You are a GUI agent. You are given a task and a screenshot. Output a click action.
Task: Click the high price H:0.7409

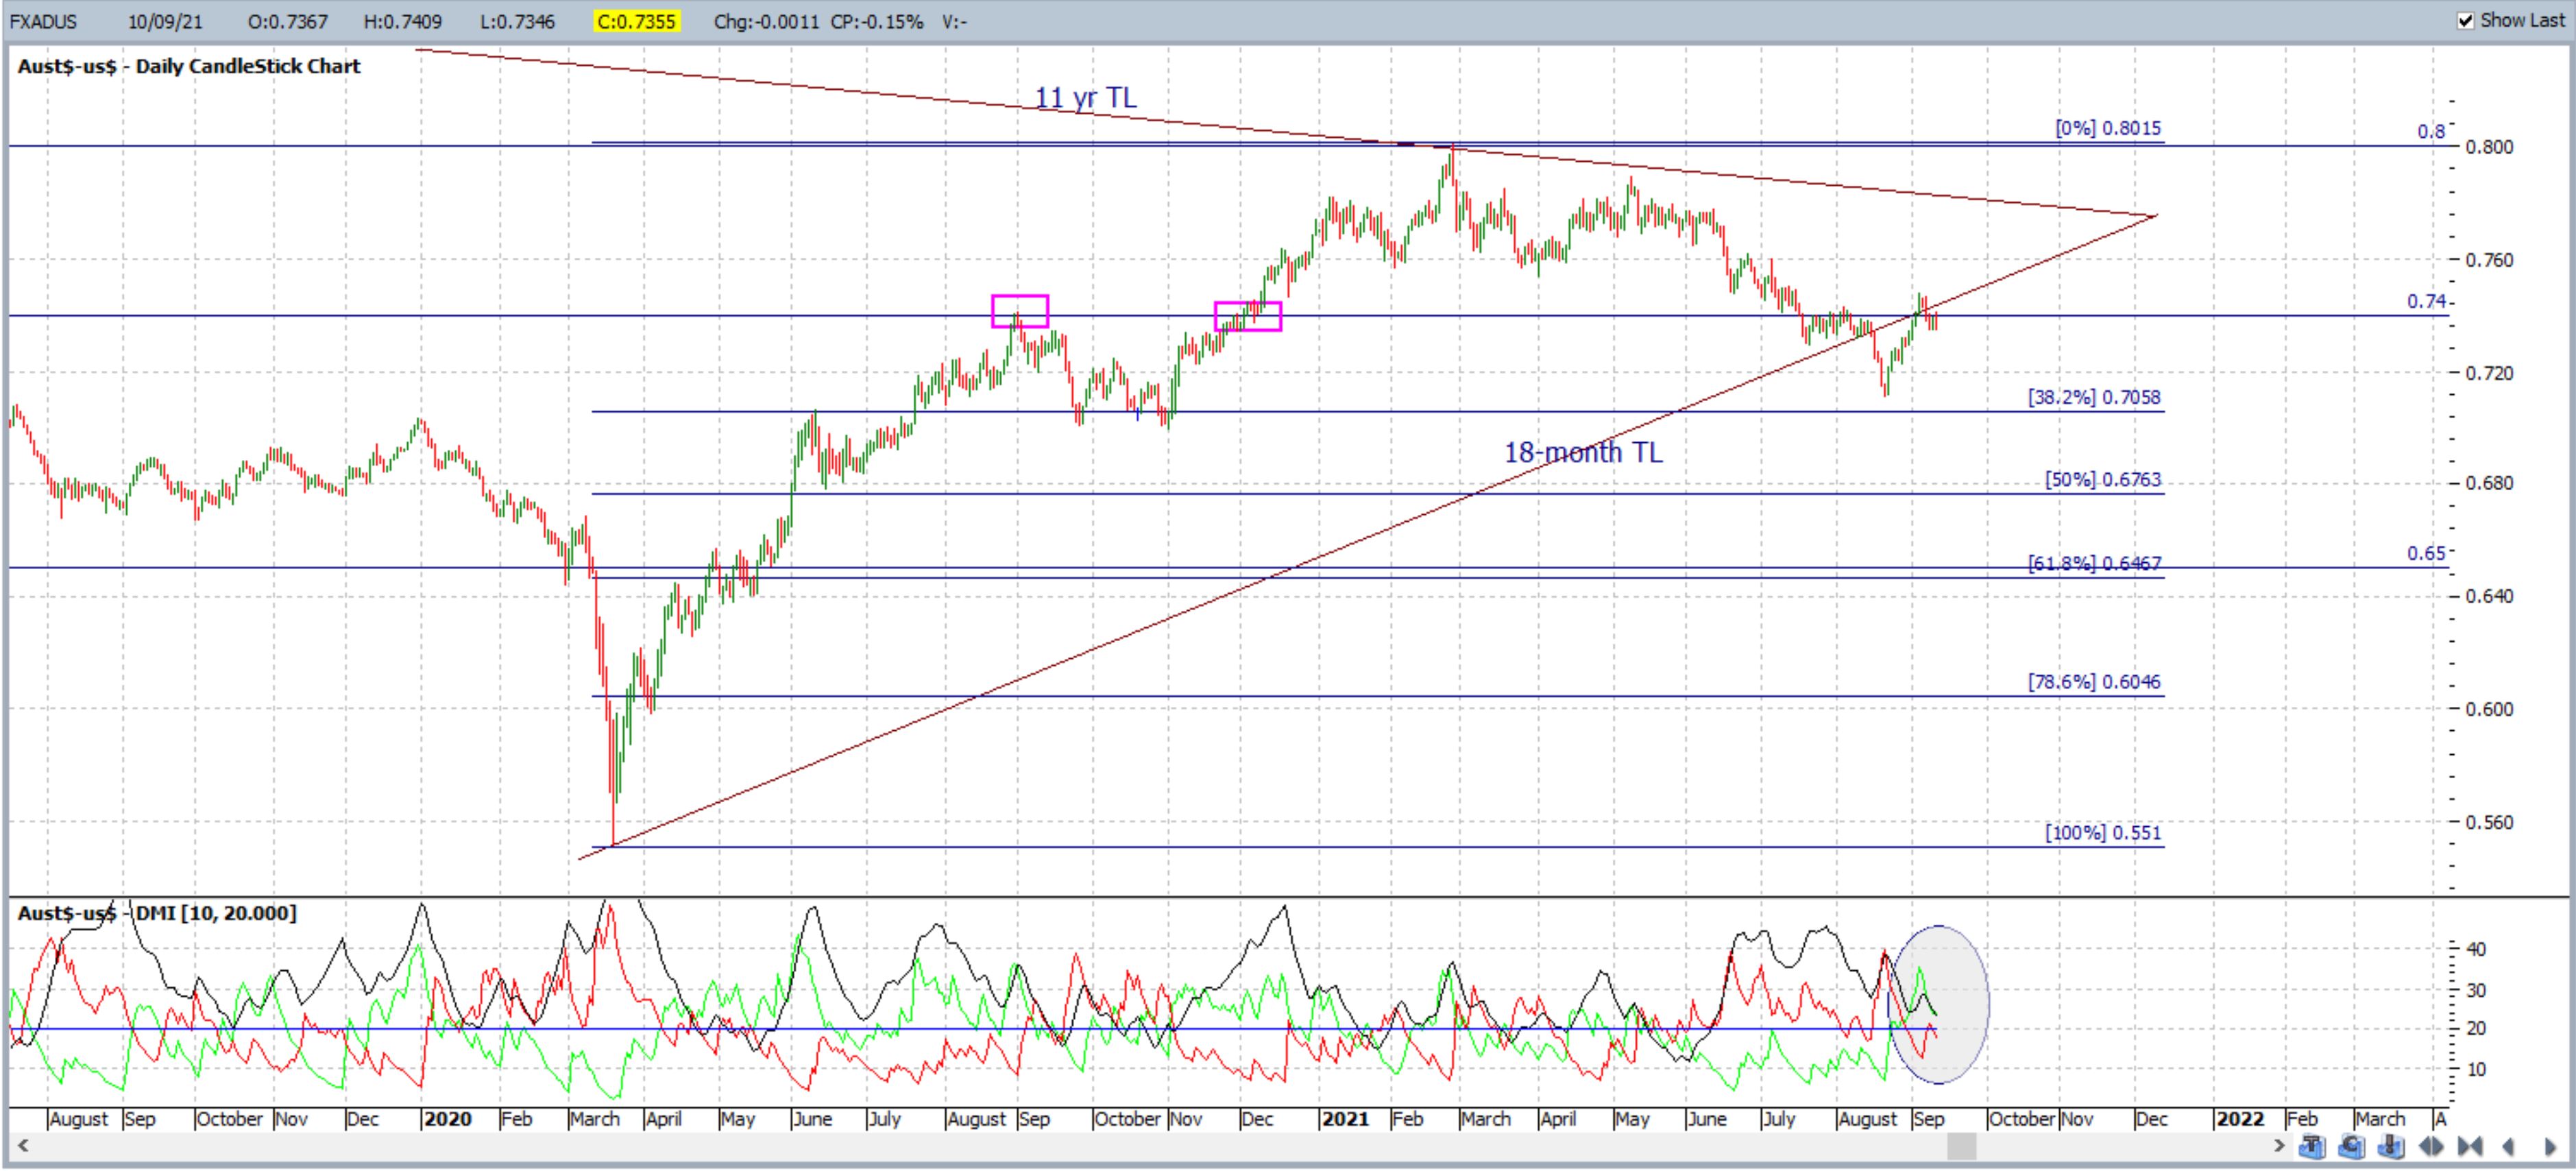[403, 21]
